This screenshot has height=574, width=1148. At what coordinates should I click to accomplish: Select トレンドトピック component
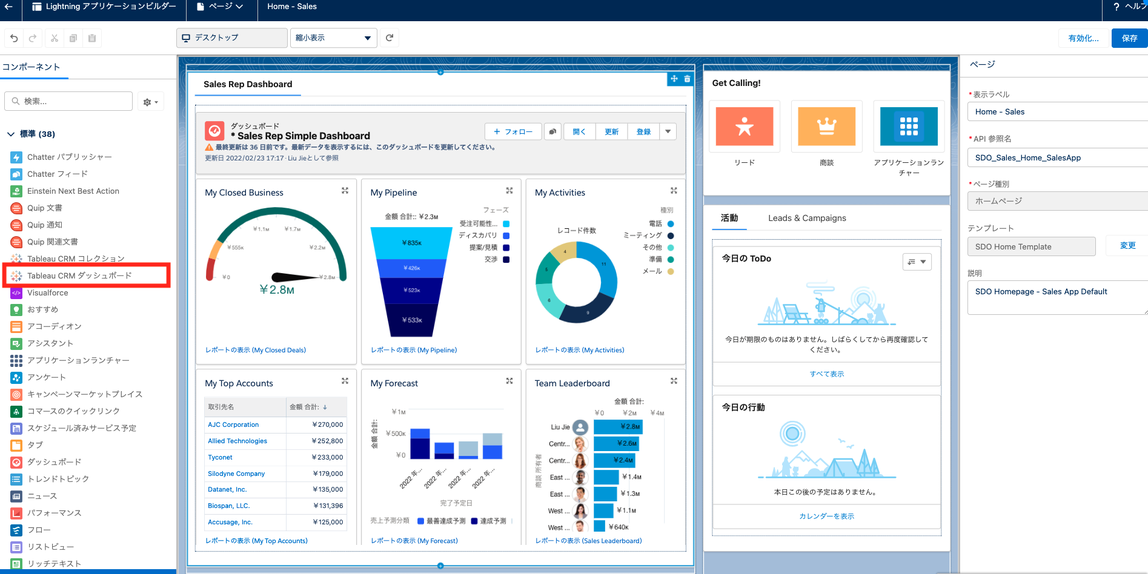tap(58, 479)
